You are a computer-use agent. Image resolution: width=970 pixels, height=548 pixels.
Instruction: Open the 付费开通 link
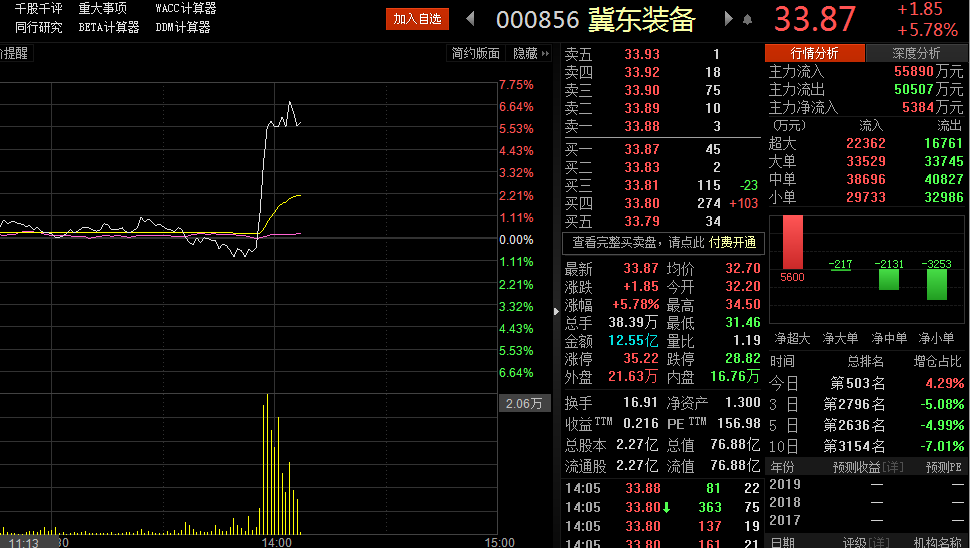(x=733, y=243)
